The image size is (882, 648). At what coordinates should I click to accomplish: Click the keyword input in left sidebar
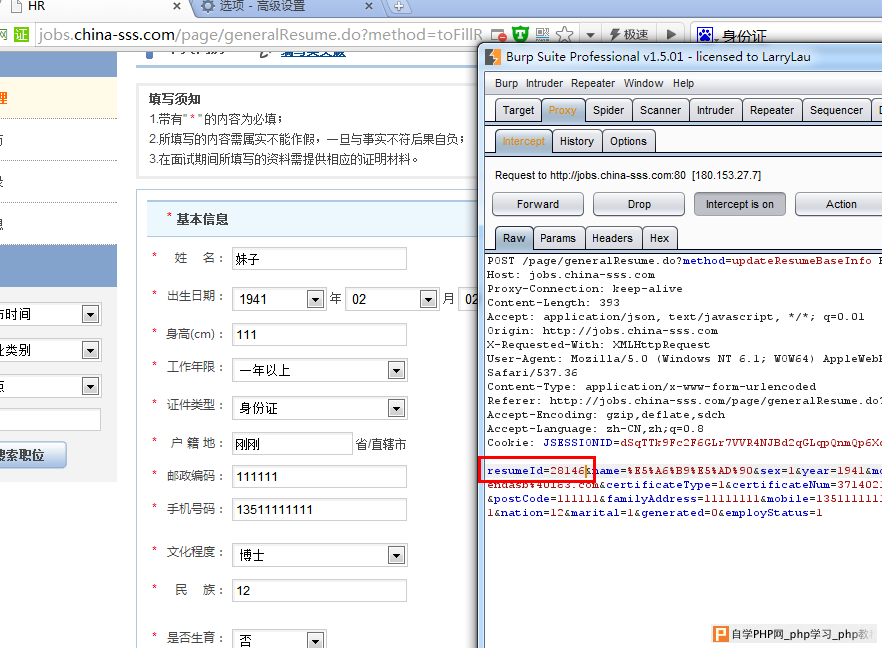tap(50, 420)
